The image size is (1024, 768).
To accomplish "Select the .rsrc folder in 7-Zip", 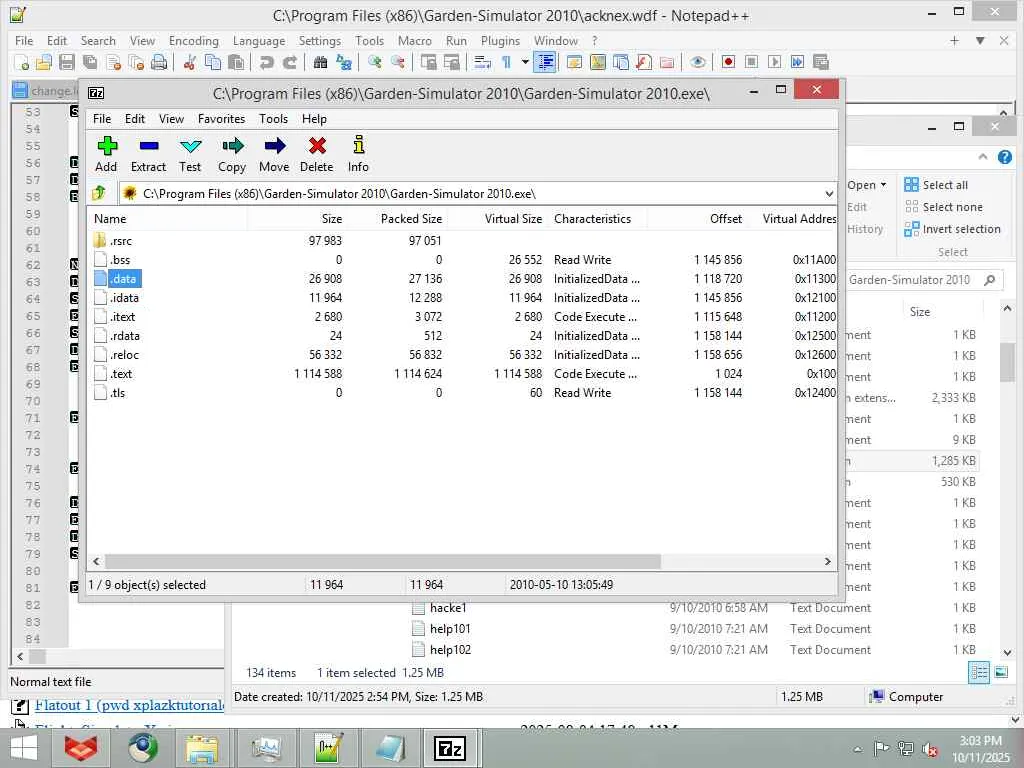I will (121, 241).
